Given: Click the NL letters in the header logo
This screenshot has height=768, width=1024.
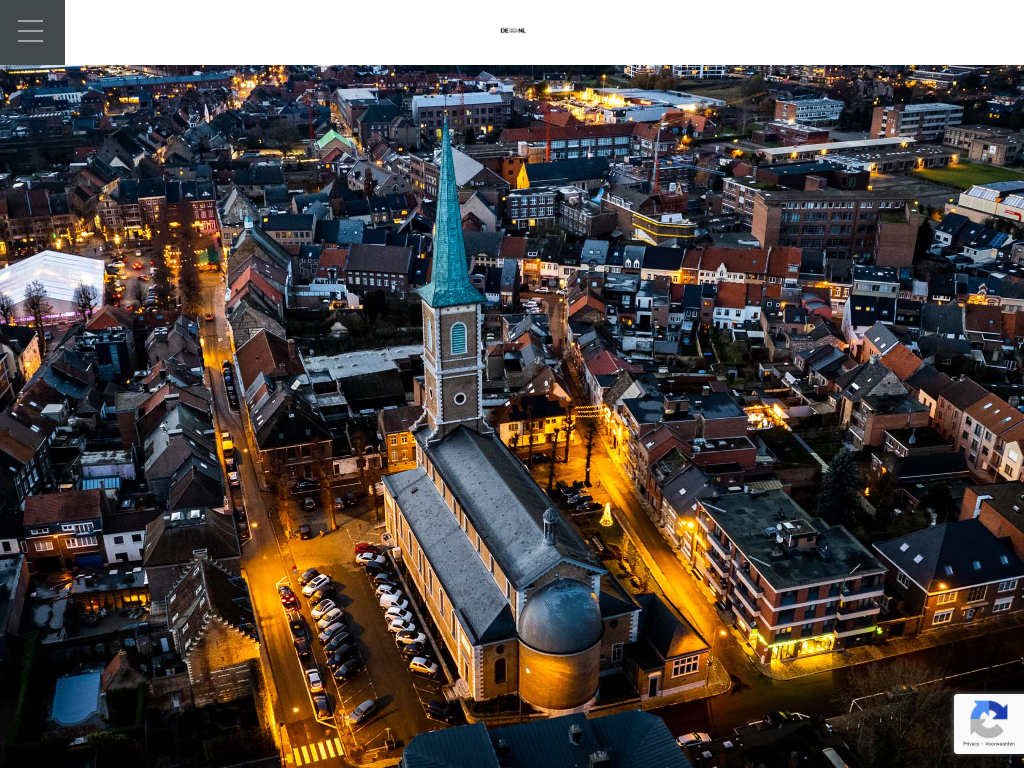Looking at the screenshot, I should [x=521, y=31].
